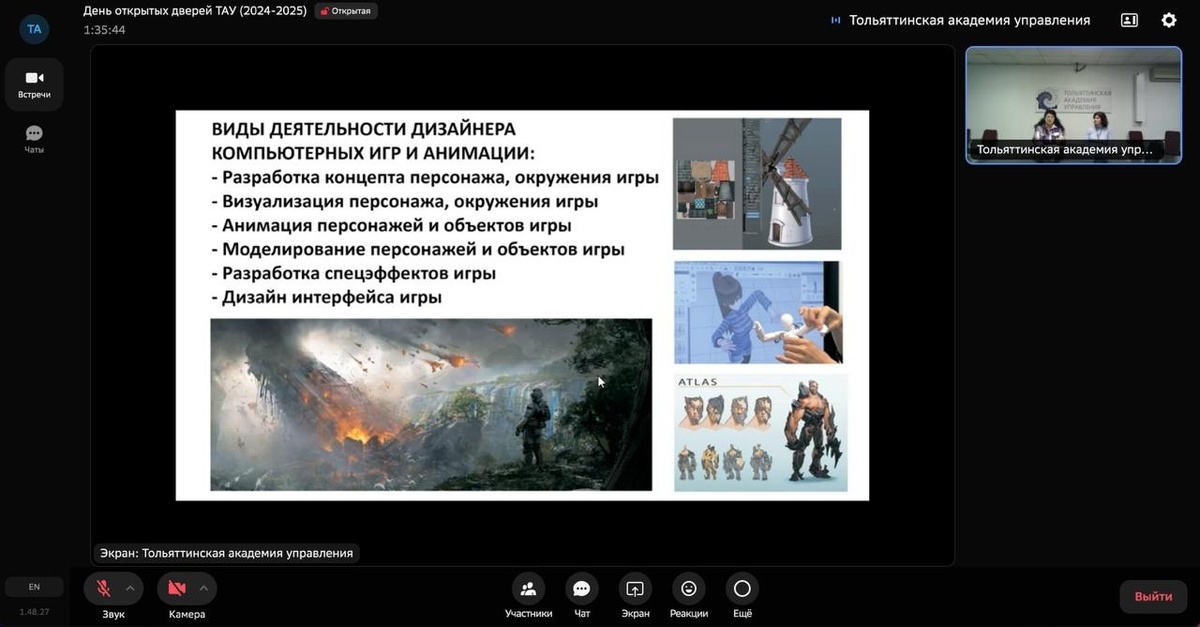The width and height of the screenshot is (1200, 627).
Task: Expand the camera device options arrow
Action: [204, 588]
